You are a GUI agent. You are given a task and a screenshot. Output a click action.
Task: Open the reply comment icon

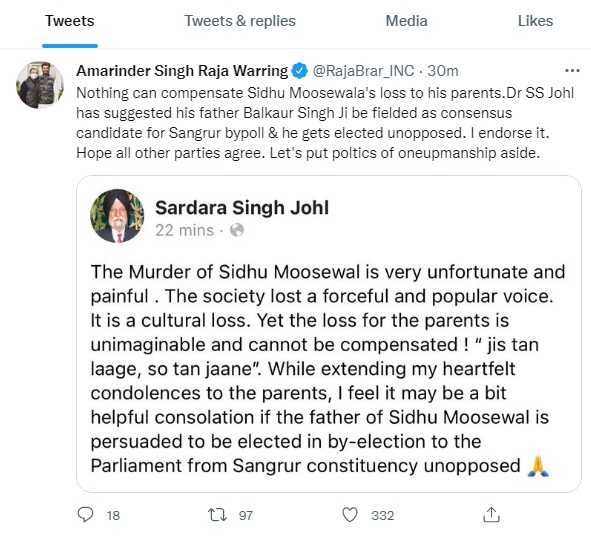pyautogui.click(x=85, y=514)
